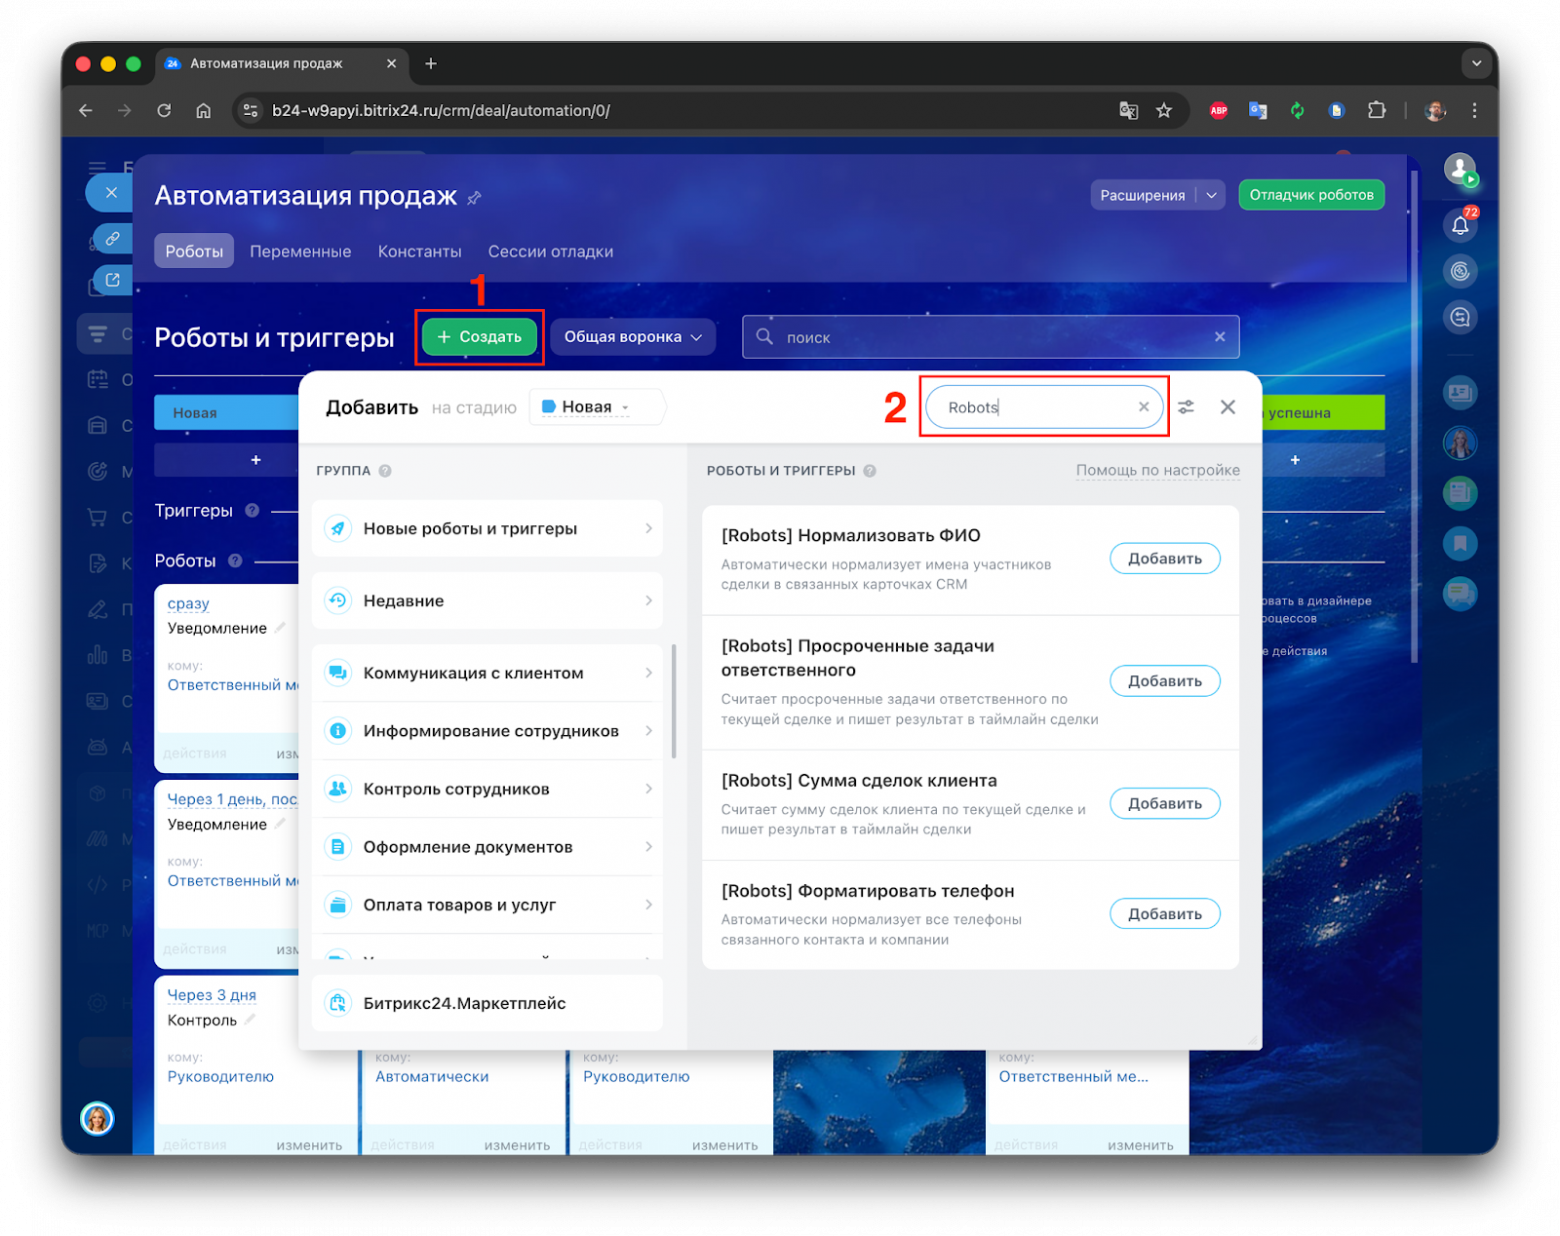Add the Форматировать телефон robot

[x=1165, y=914]
